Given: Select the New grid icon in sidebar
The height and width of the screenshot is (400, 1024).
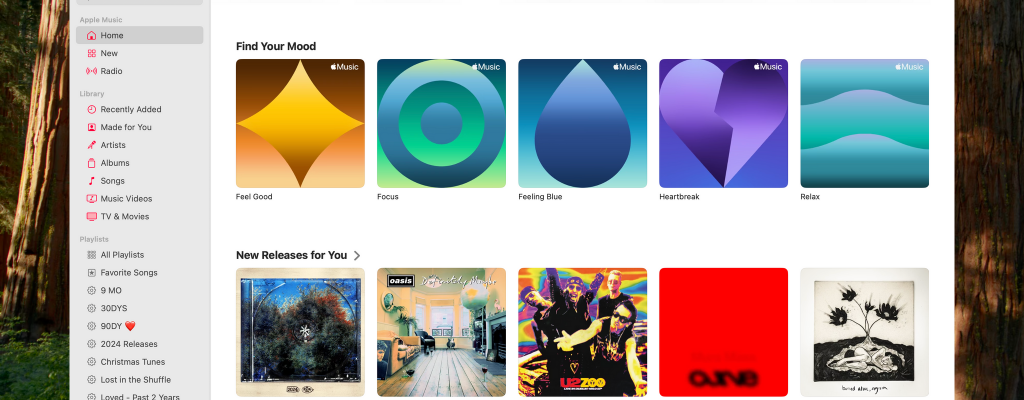Looking at the screenshot, I should (91, 54).
